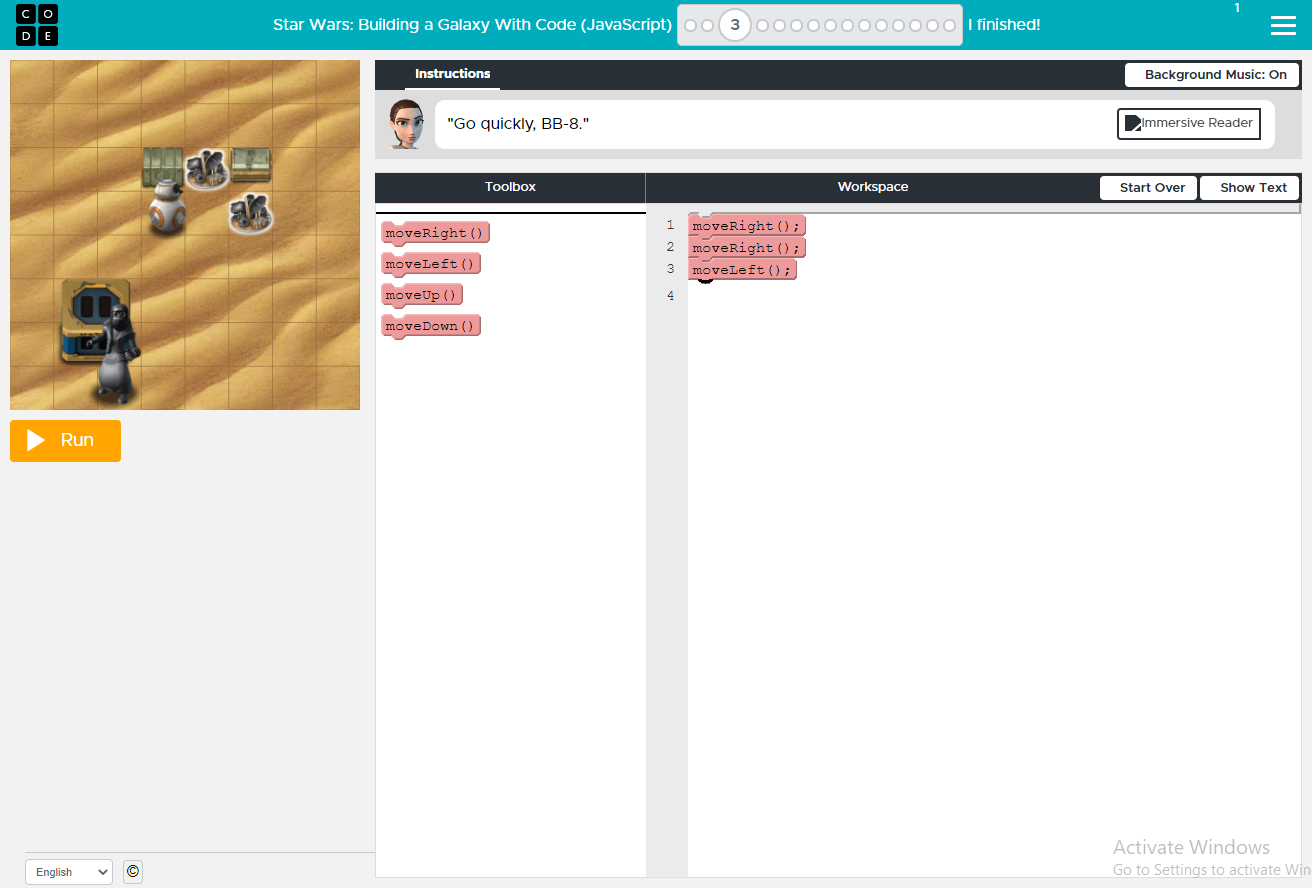Image resolution: width=1312 pixels, height=888 pixels.
Task: Click the BB-8 droid on the game board
Action: pos(168,210)
